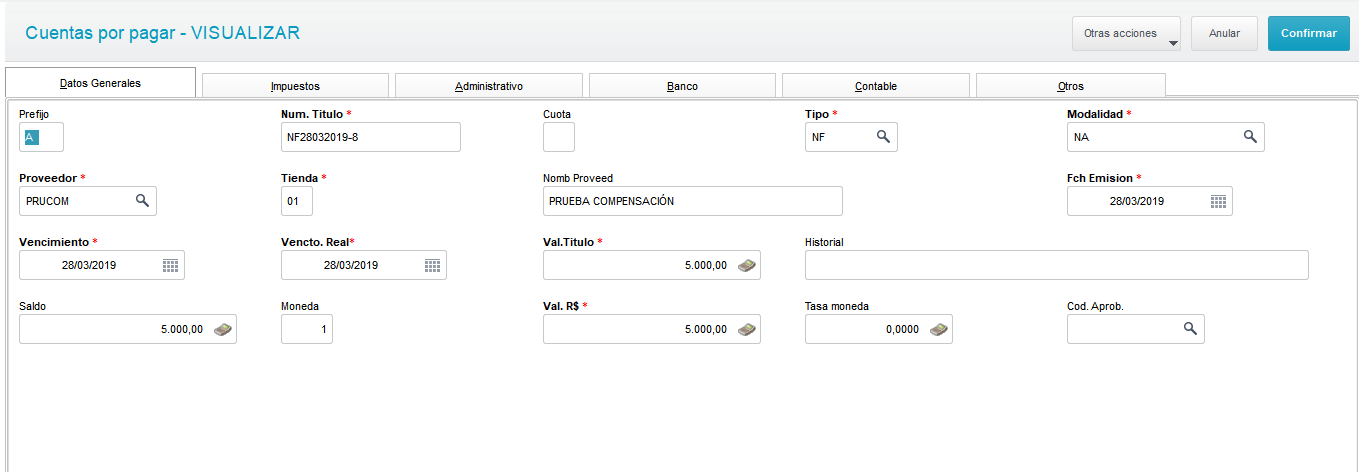
Task: Open the Administrativo tab
Action: (x=488, y=86)
